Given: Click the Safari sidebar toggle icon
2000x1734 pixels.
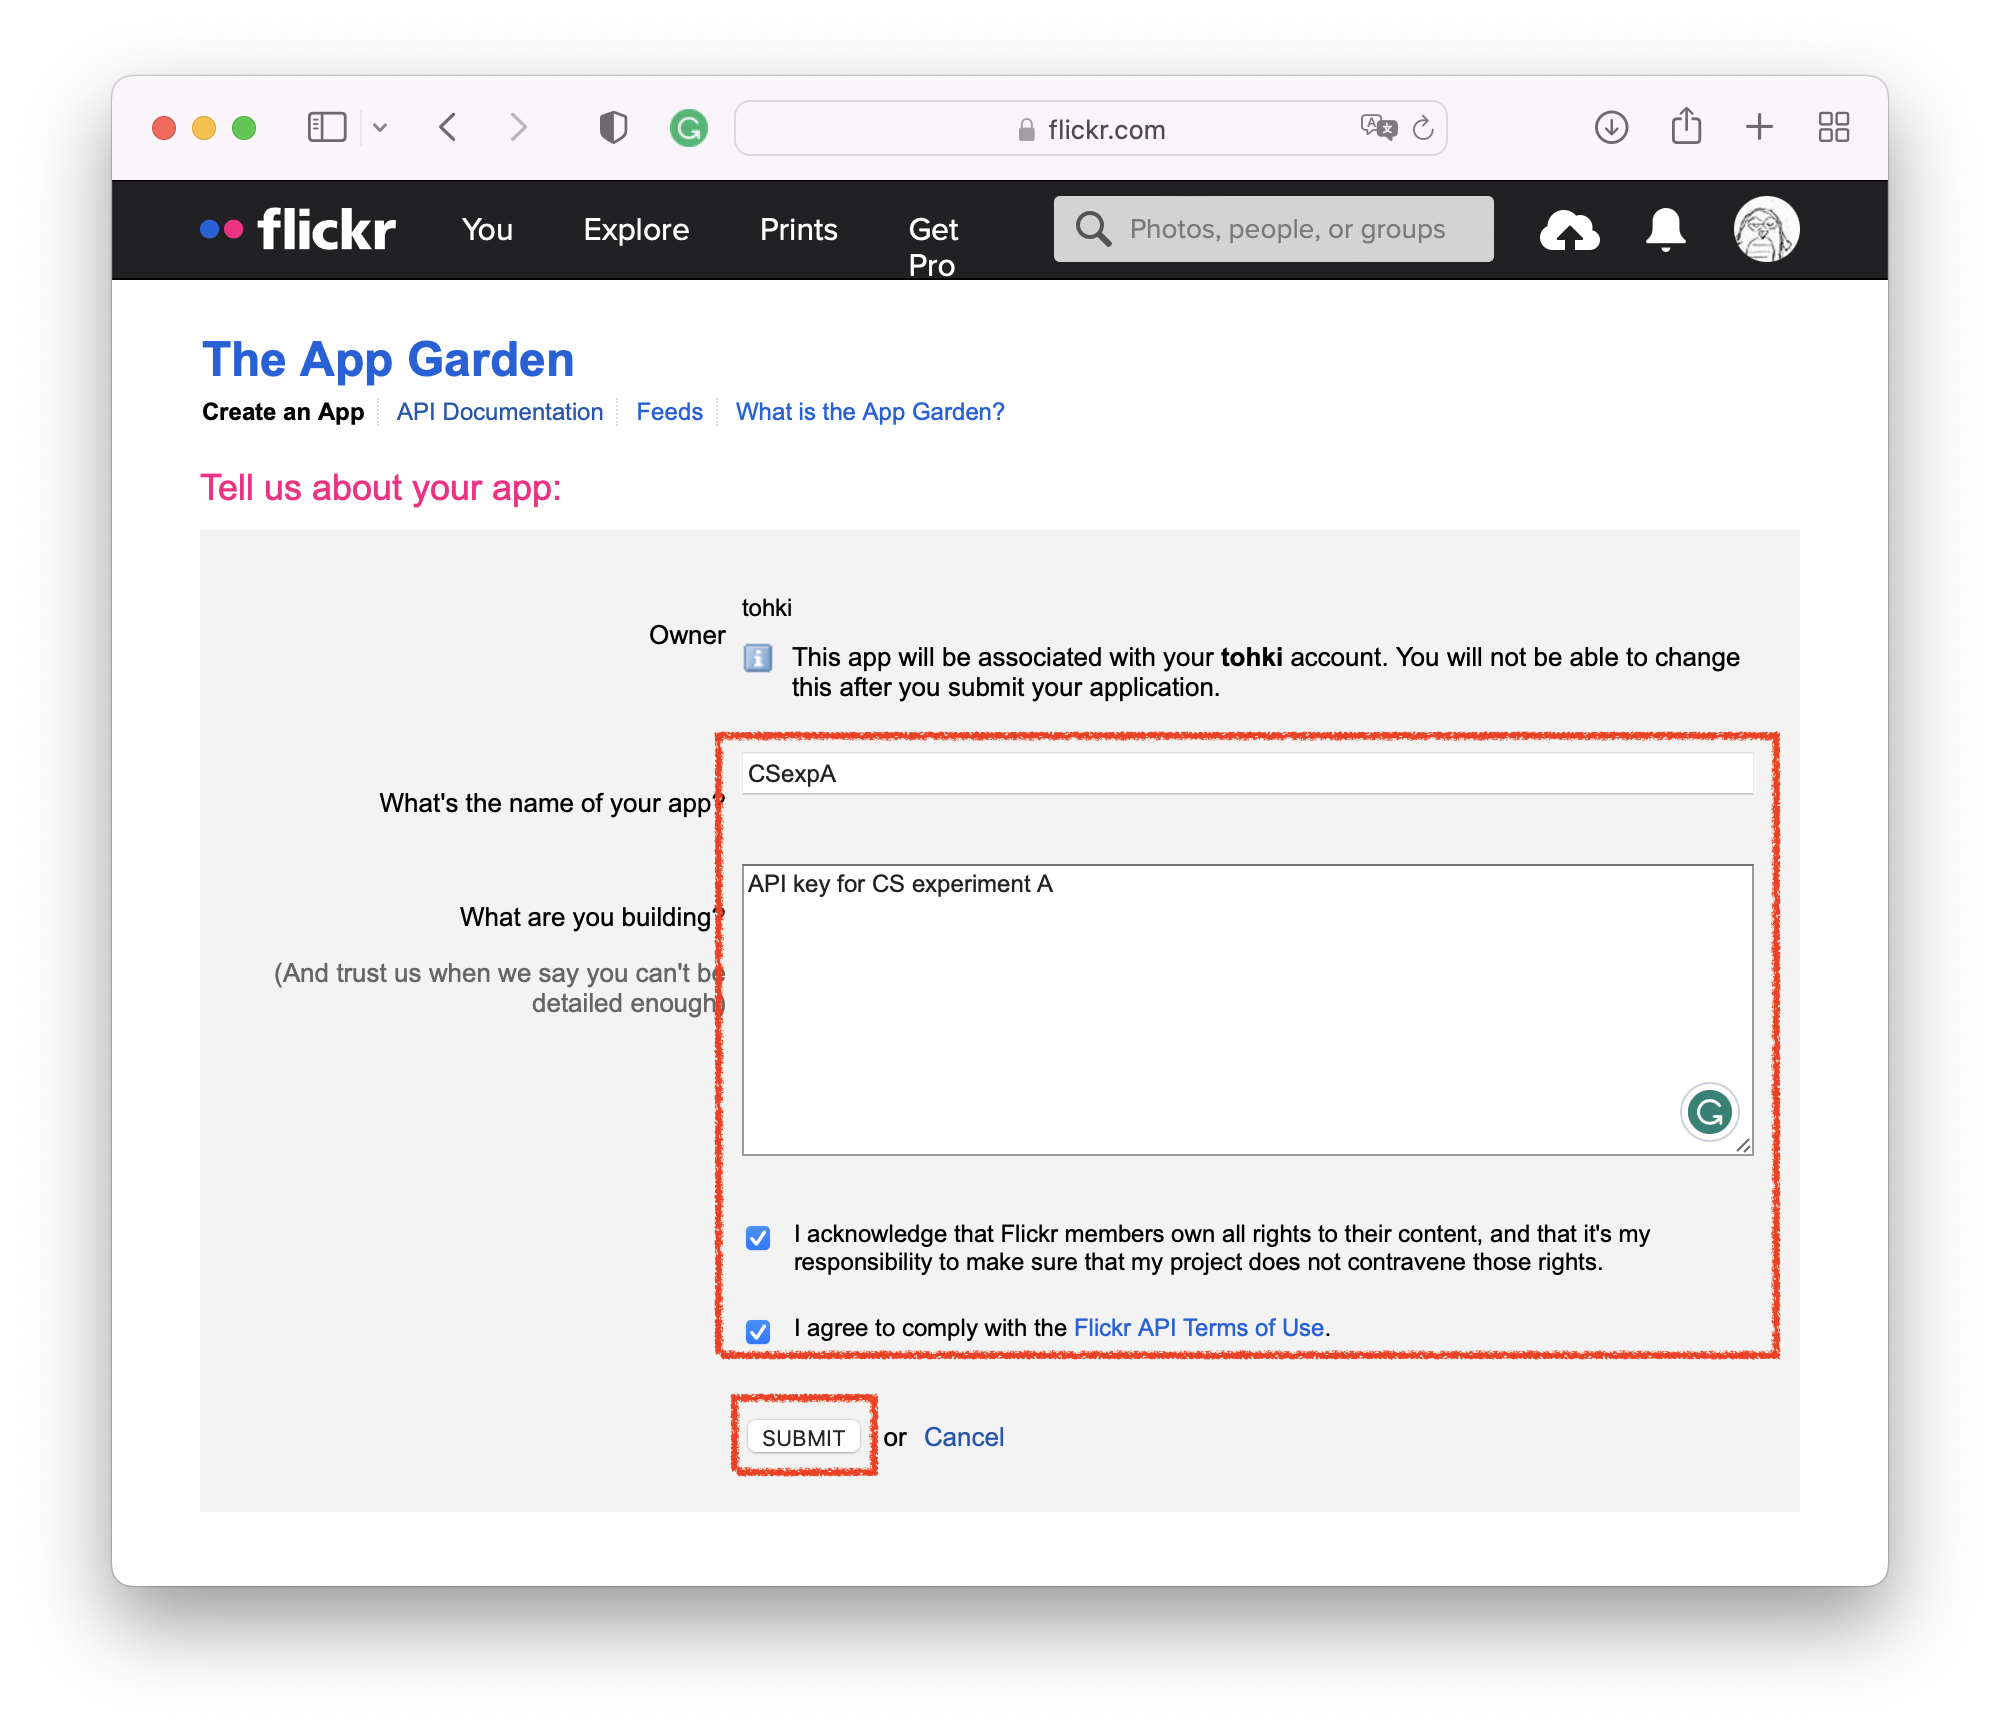Looking at the screenshot, I should click(327, 128).
